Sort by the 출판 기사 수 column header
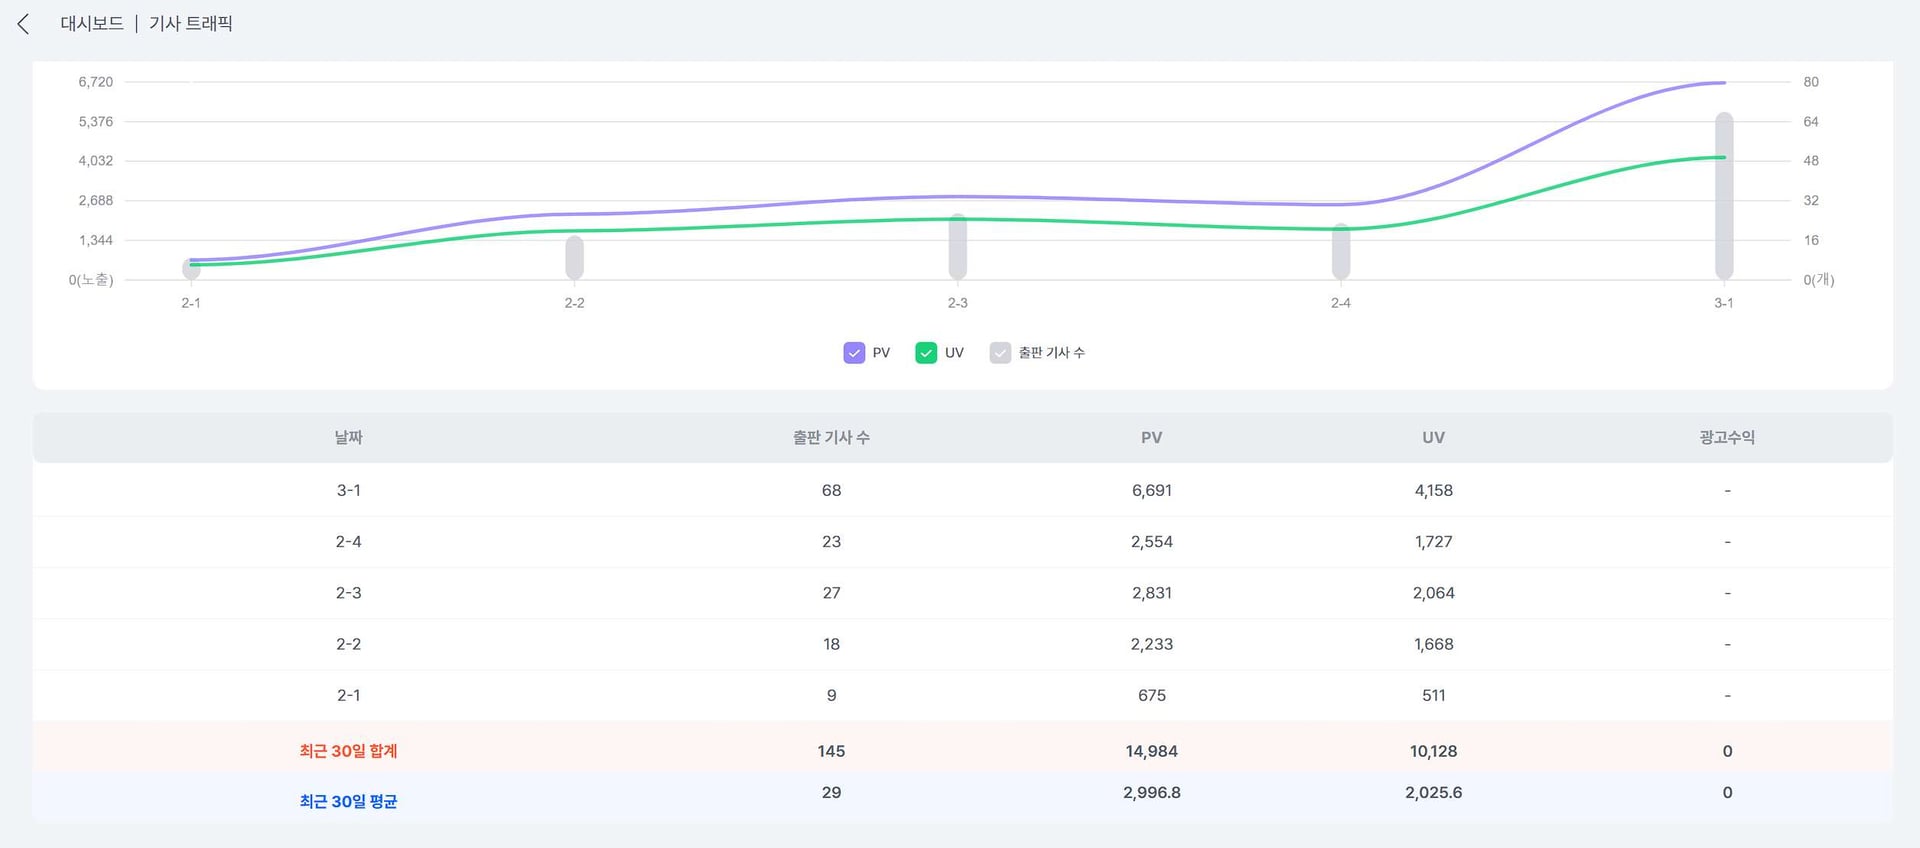 (x=831, y=438)
